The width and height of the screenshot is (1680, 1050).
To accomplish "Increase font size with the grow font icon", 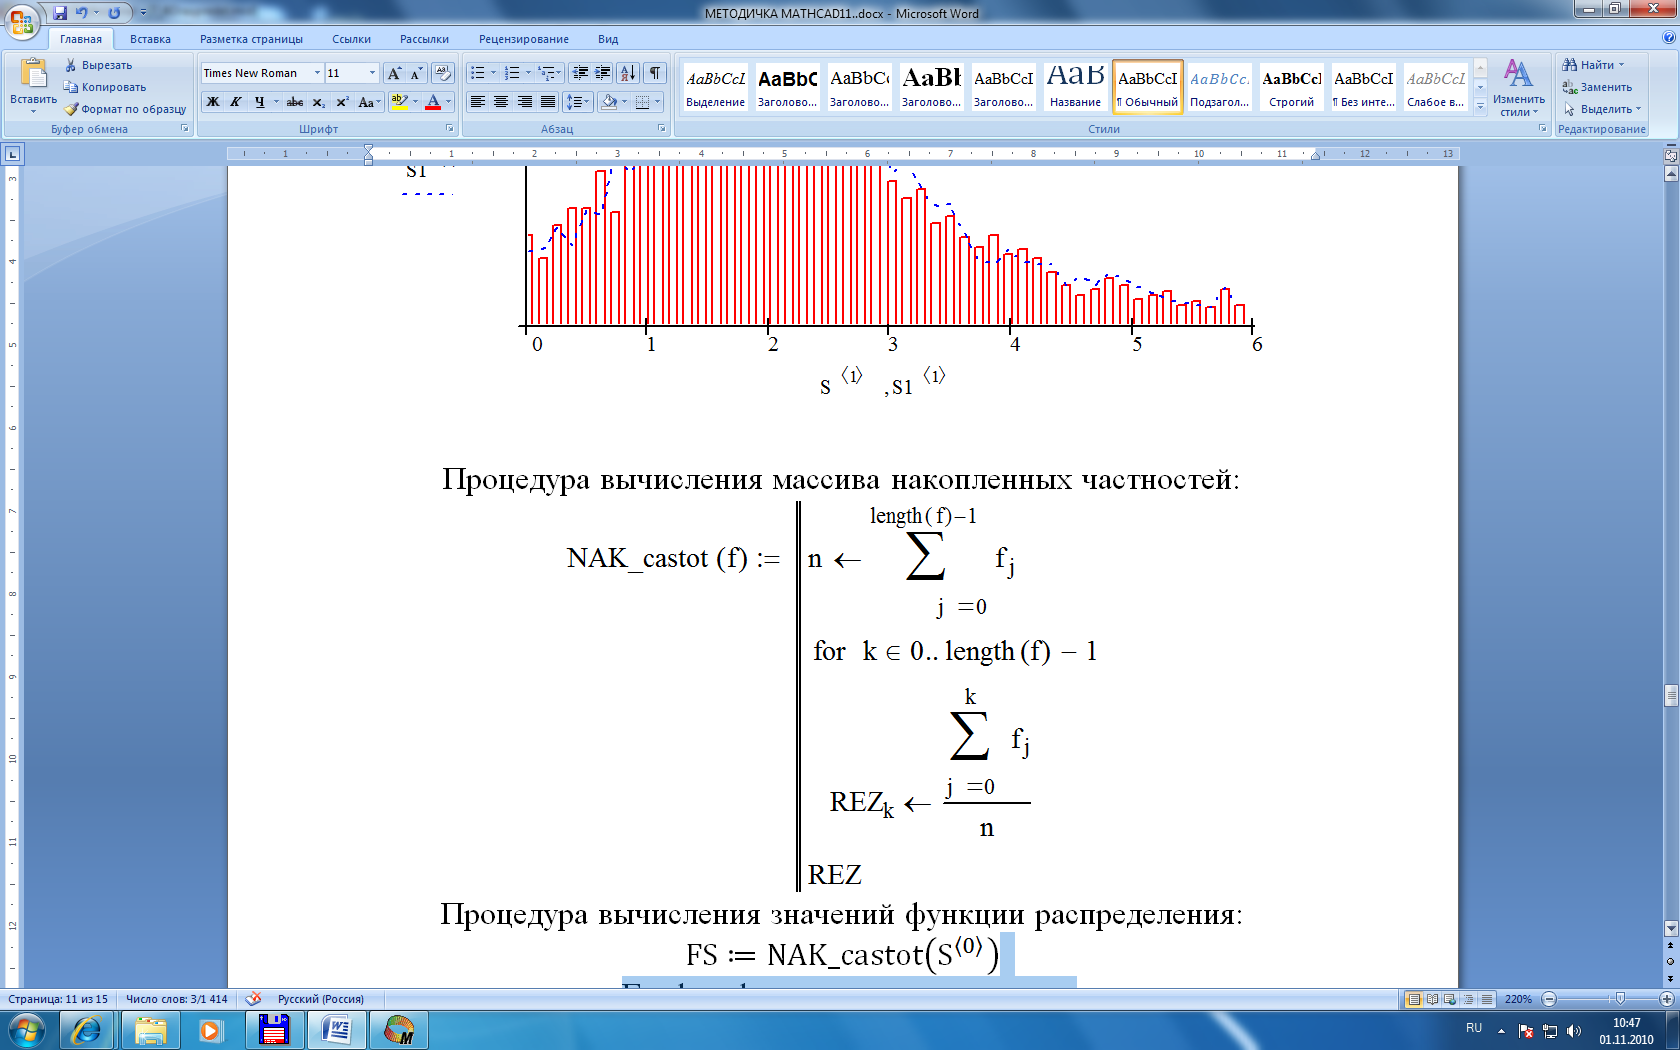I will (395, 73).
